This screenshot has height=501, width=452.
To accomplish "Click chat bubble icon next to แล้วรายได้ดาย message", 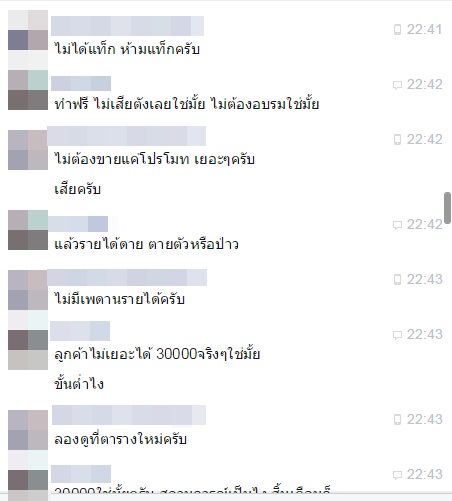I will coord(397,225).
